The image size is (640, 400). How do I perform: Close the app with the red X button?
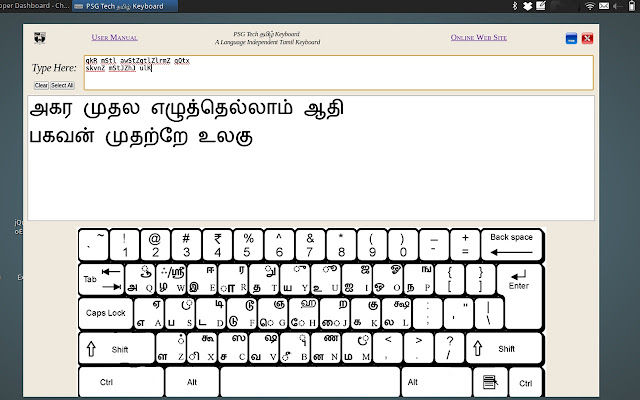coord(587,38)
